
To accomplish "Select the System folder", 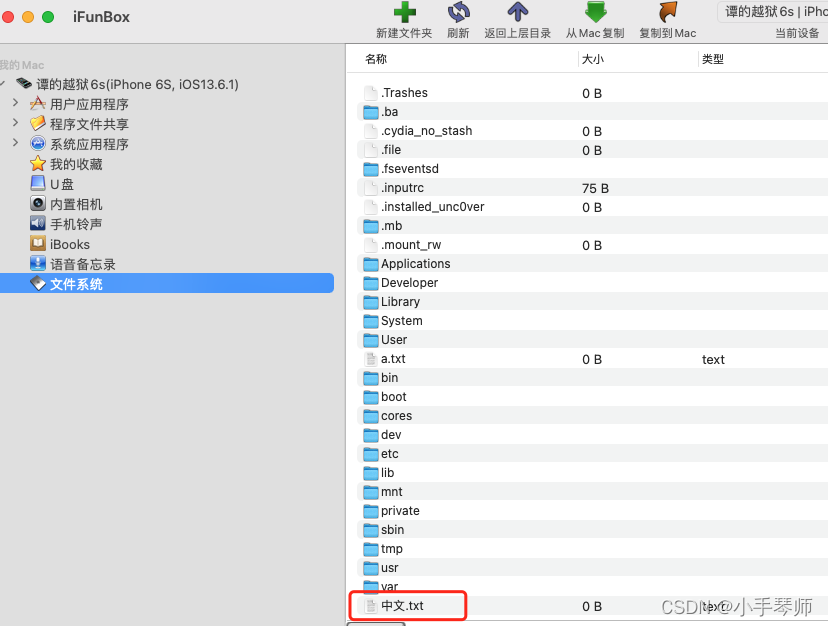I will pos(401,321).
